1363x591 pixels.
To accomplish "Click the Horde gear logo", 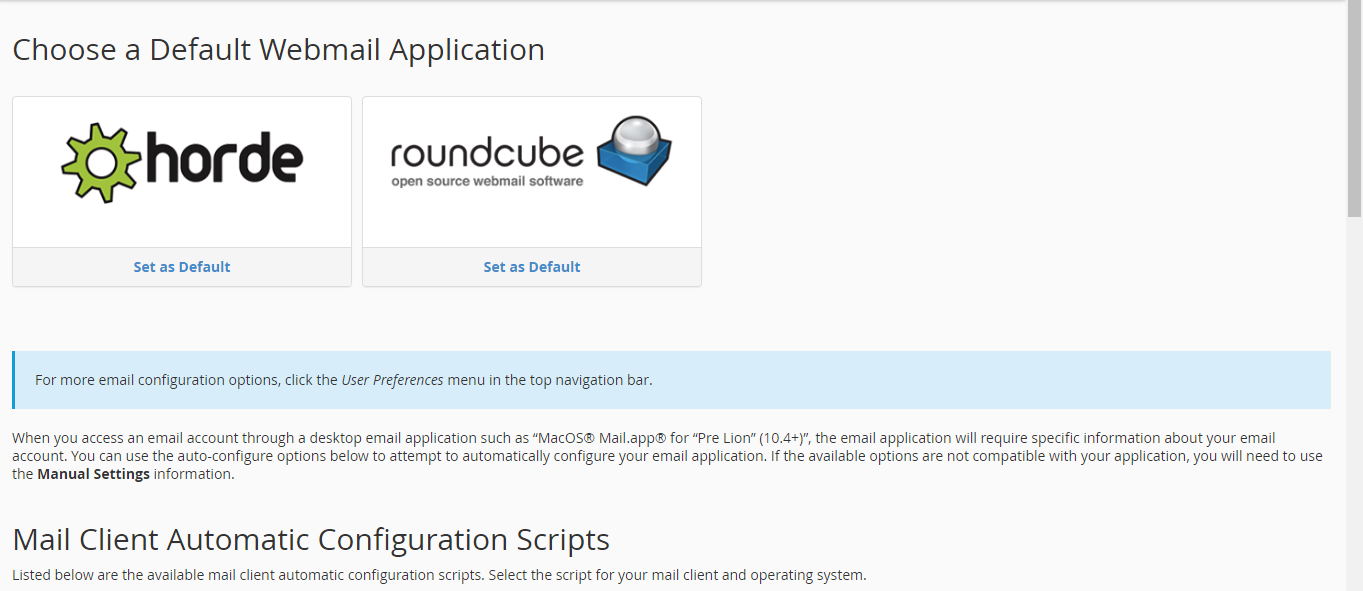I will (x=102, y=164).
